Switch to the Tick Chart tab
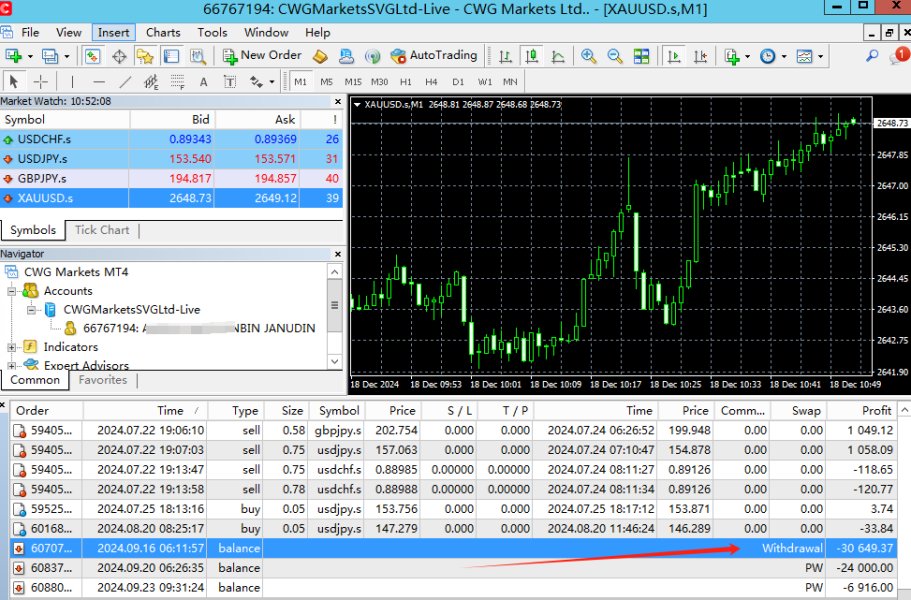Screen dimensions: 911x600 pyautogui.click(x=102, y=230)
